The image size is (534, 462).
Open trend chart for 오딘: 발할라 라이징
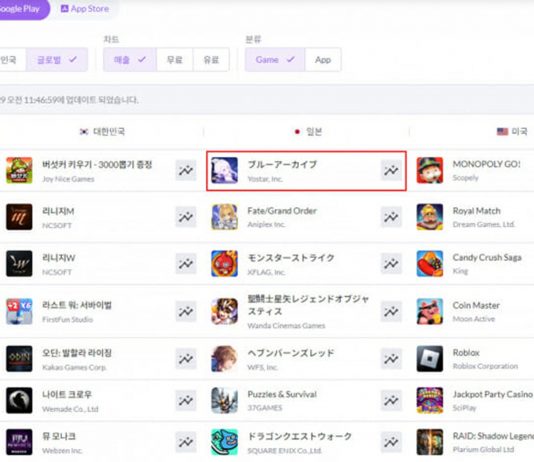tap(186, 359)
